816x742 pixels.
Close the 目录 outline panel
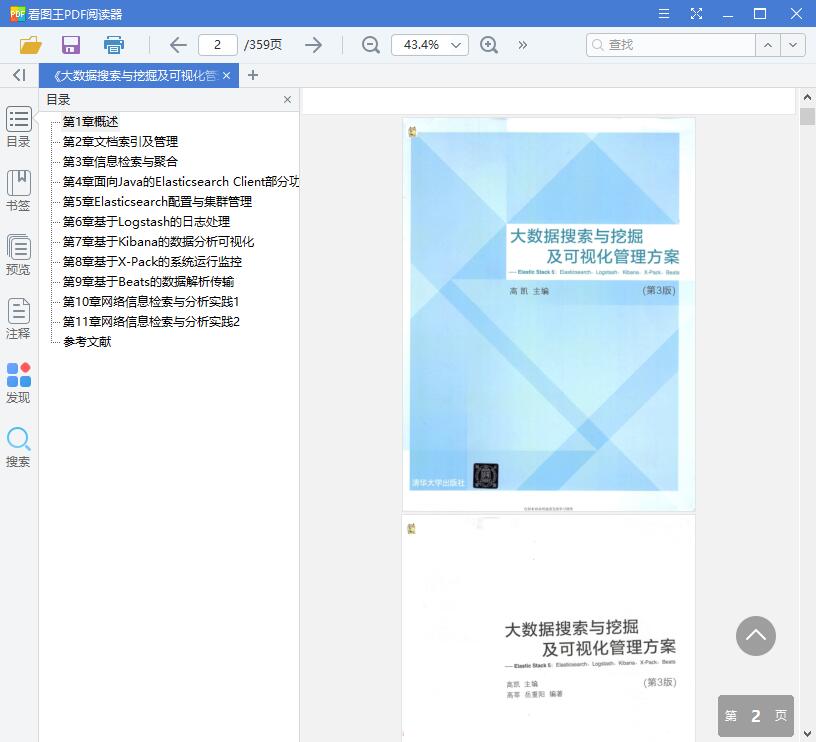click(287, 99)
